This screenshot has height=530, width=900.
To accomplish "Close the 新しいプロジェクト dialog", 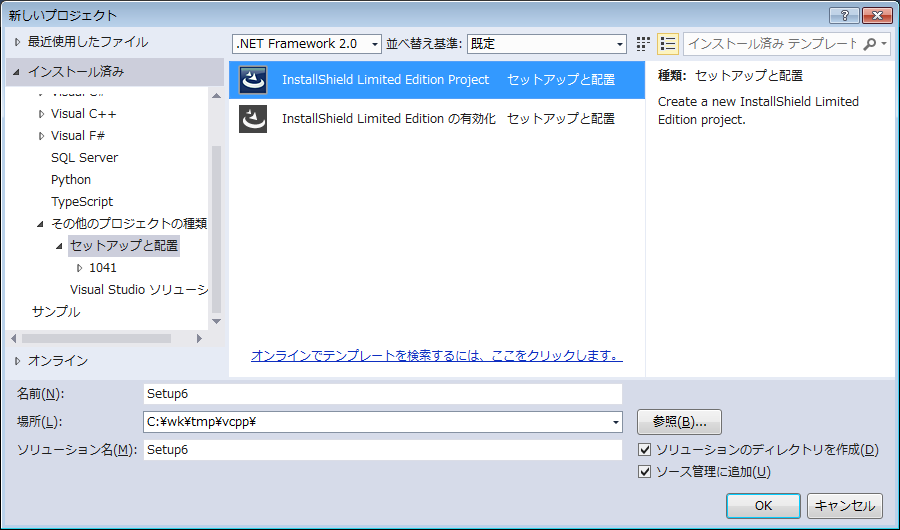I will coord(876,16).
